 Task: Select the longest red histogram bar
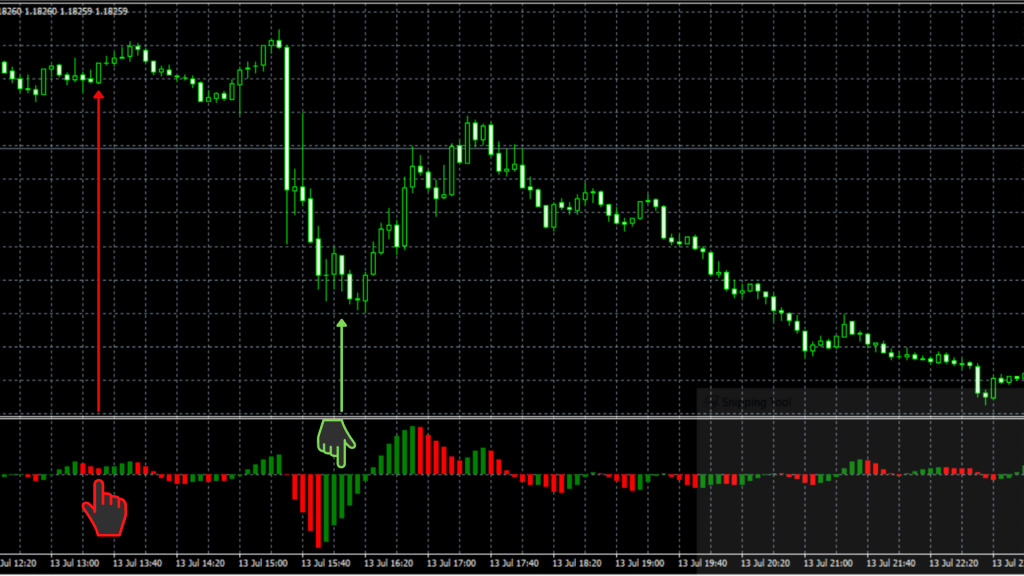[x=318, y=510]
